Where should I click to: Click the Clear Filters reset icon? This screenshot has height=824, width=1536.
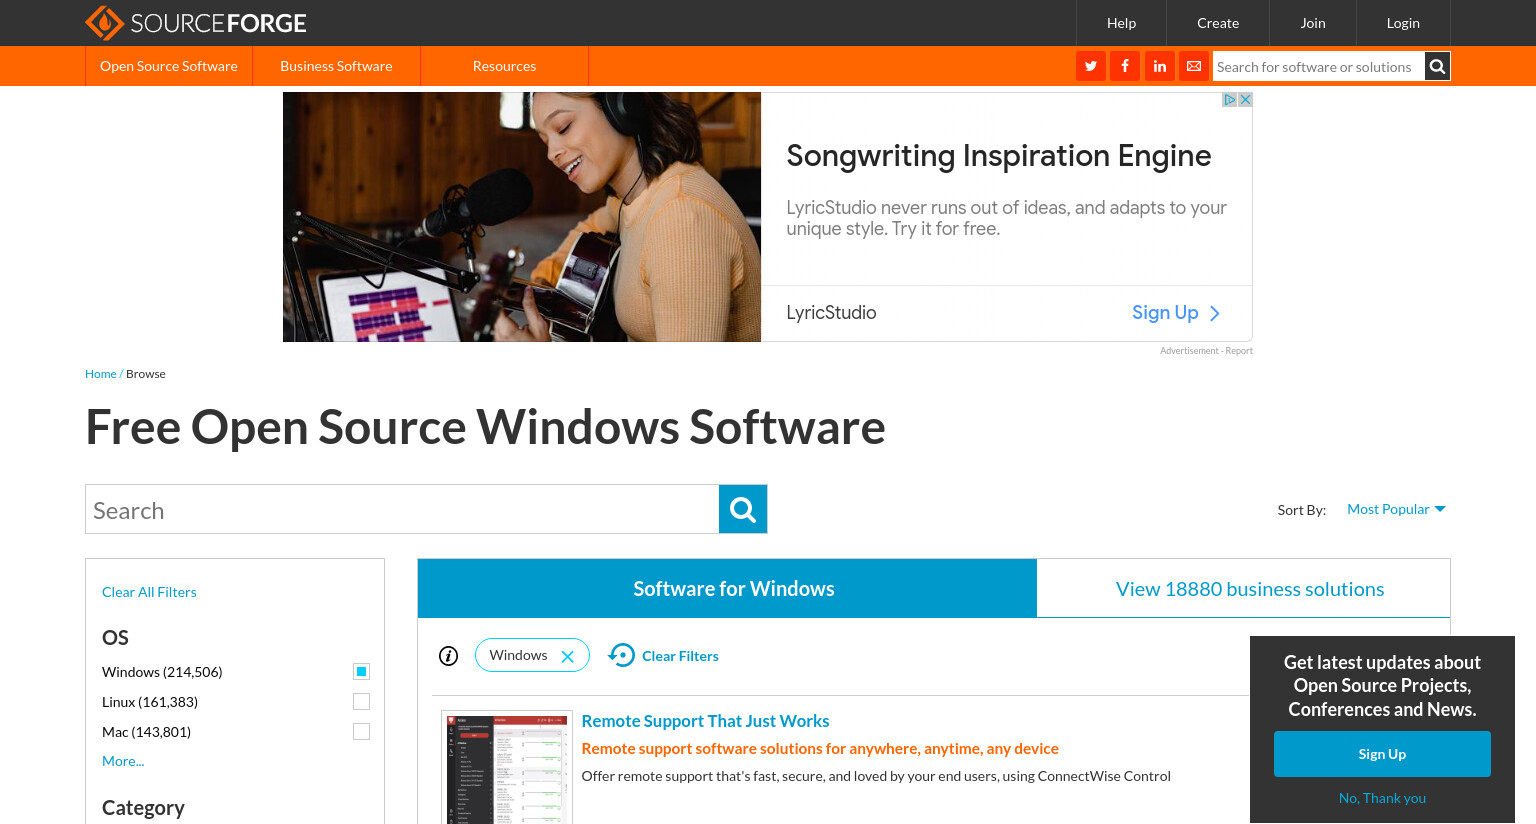click(622, 655)
